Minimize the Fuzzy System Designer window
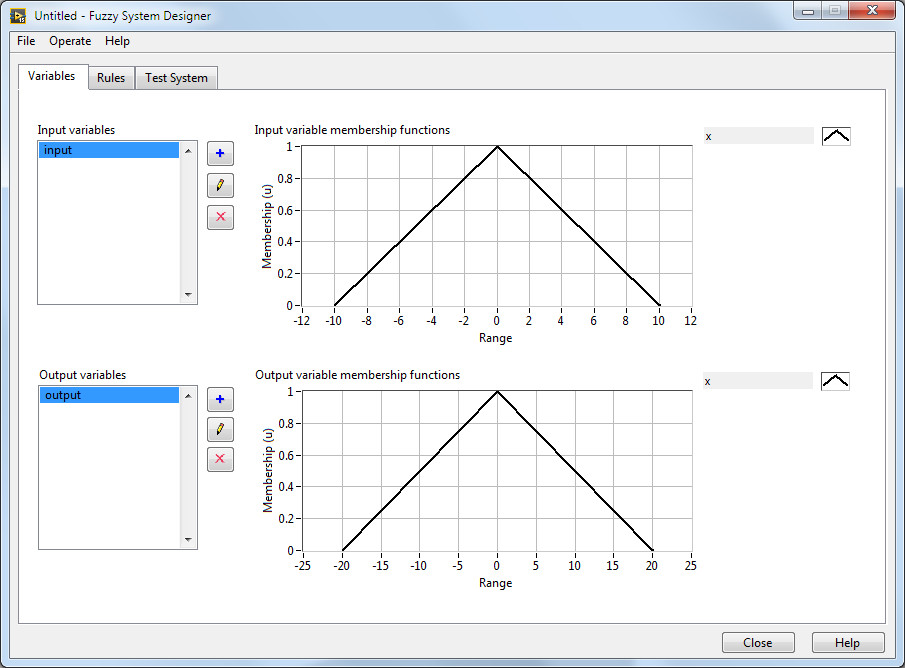Viewport: 905px width, 668px height. click(x=807, y=11)
